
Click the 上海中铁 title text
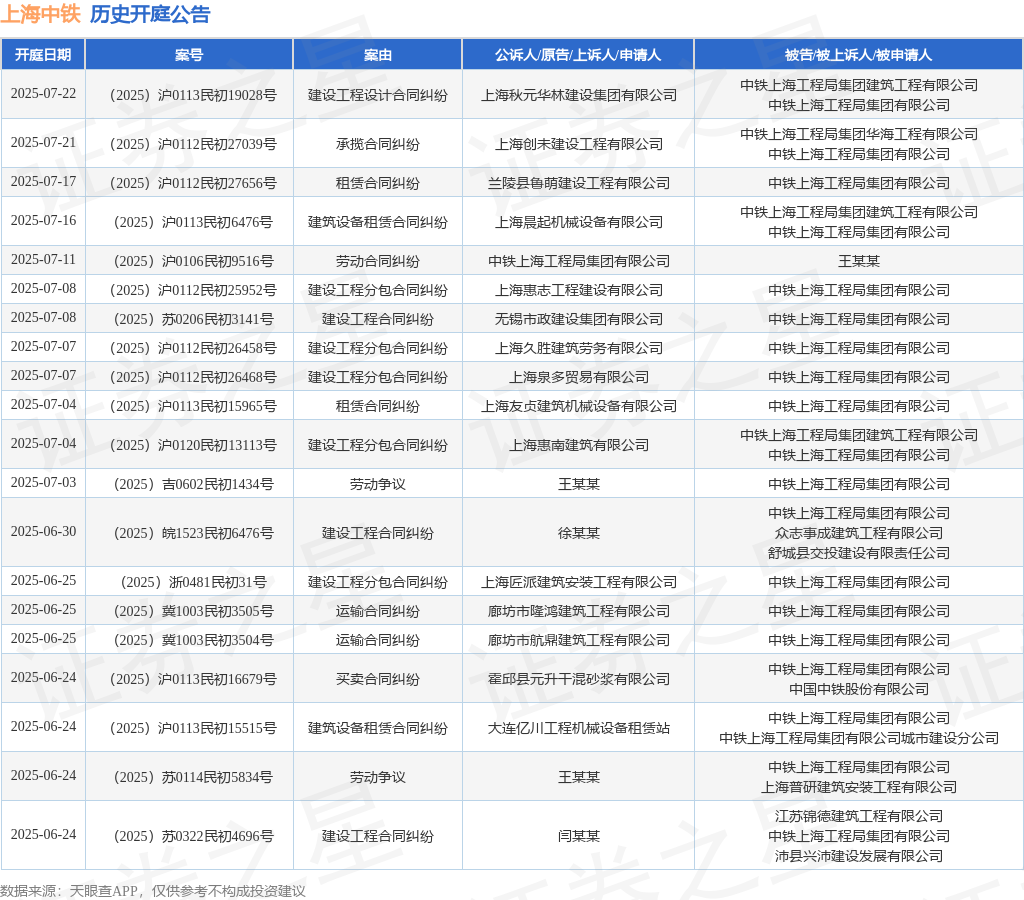[x=40, y=14]
